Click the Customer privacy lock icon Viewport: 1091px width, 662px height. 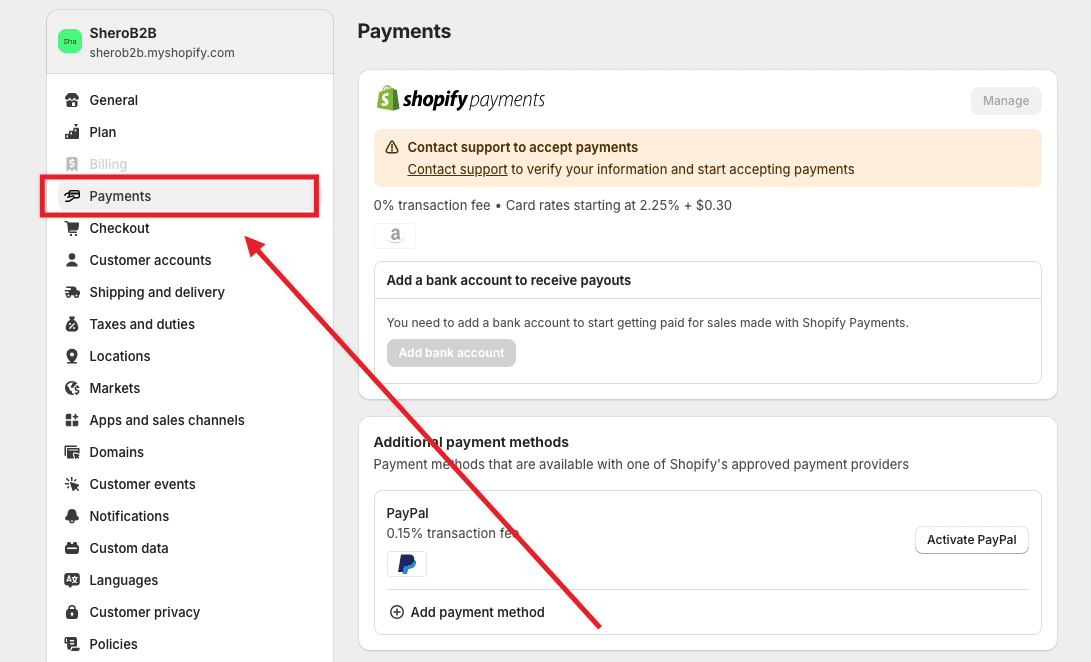coord(71,612)
